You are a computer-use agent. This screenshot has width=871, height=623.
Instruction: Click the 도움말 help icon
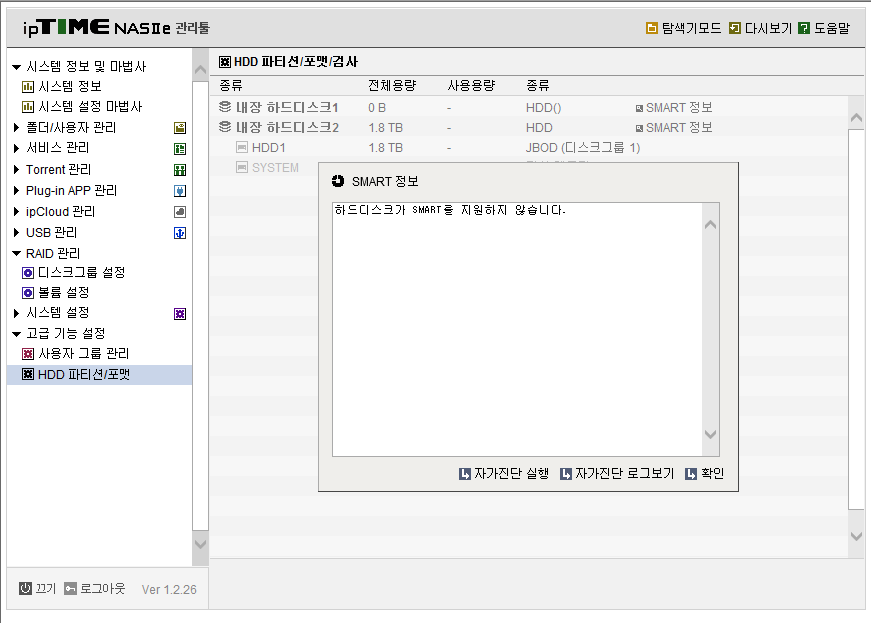pyautogui.click(x=804, y=28)
